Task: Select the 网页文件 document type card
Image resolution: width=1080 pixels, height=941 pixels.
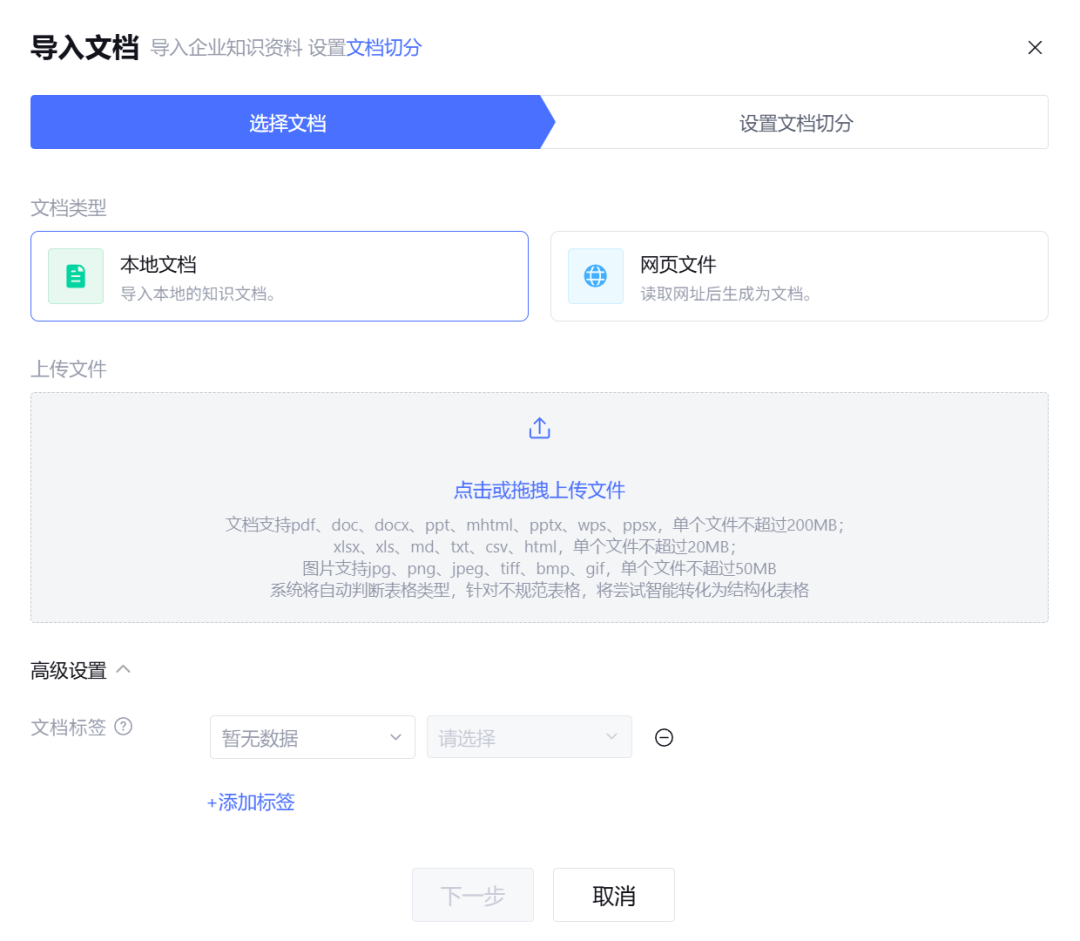Action: coord(799,276)
